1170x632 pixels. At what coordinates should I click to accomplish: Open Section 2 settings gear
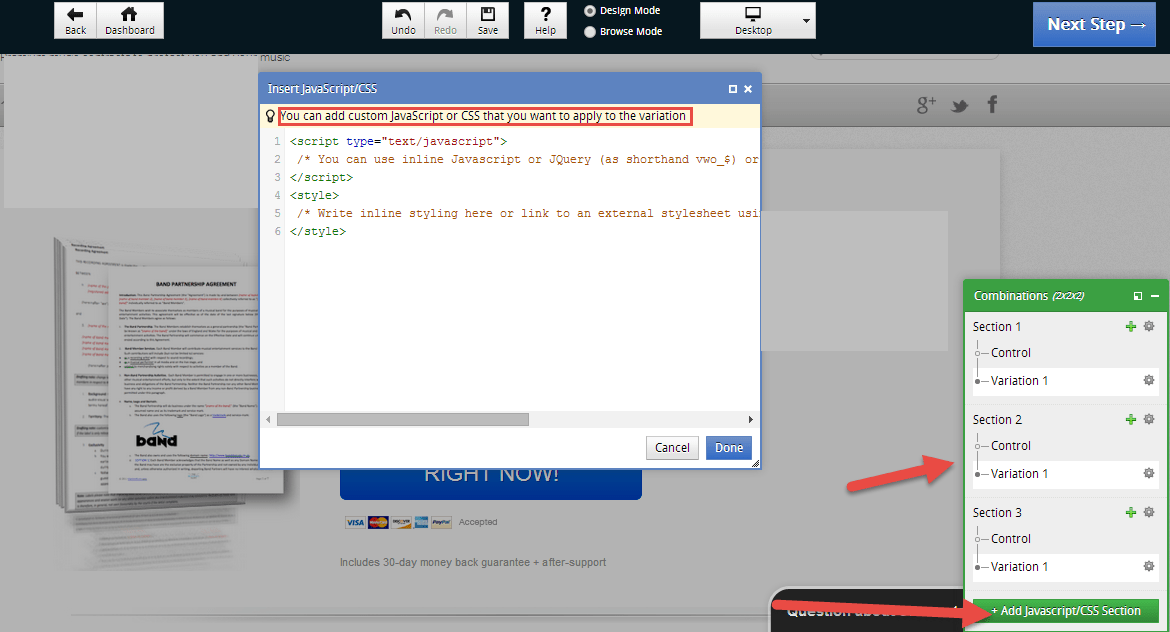pyautogui.click(x=1148, y=419)
